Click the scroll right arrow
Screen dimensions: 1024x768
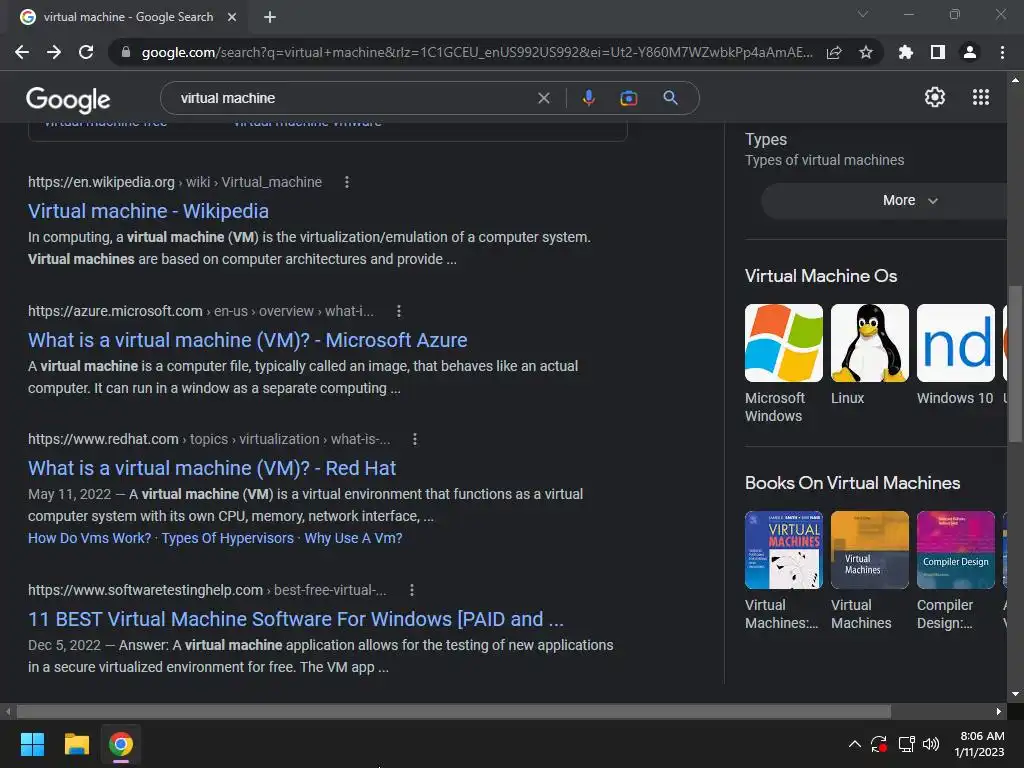(999, 711)
